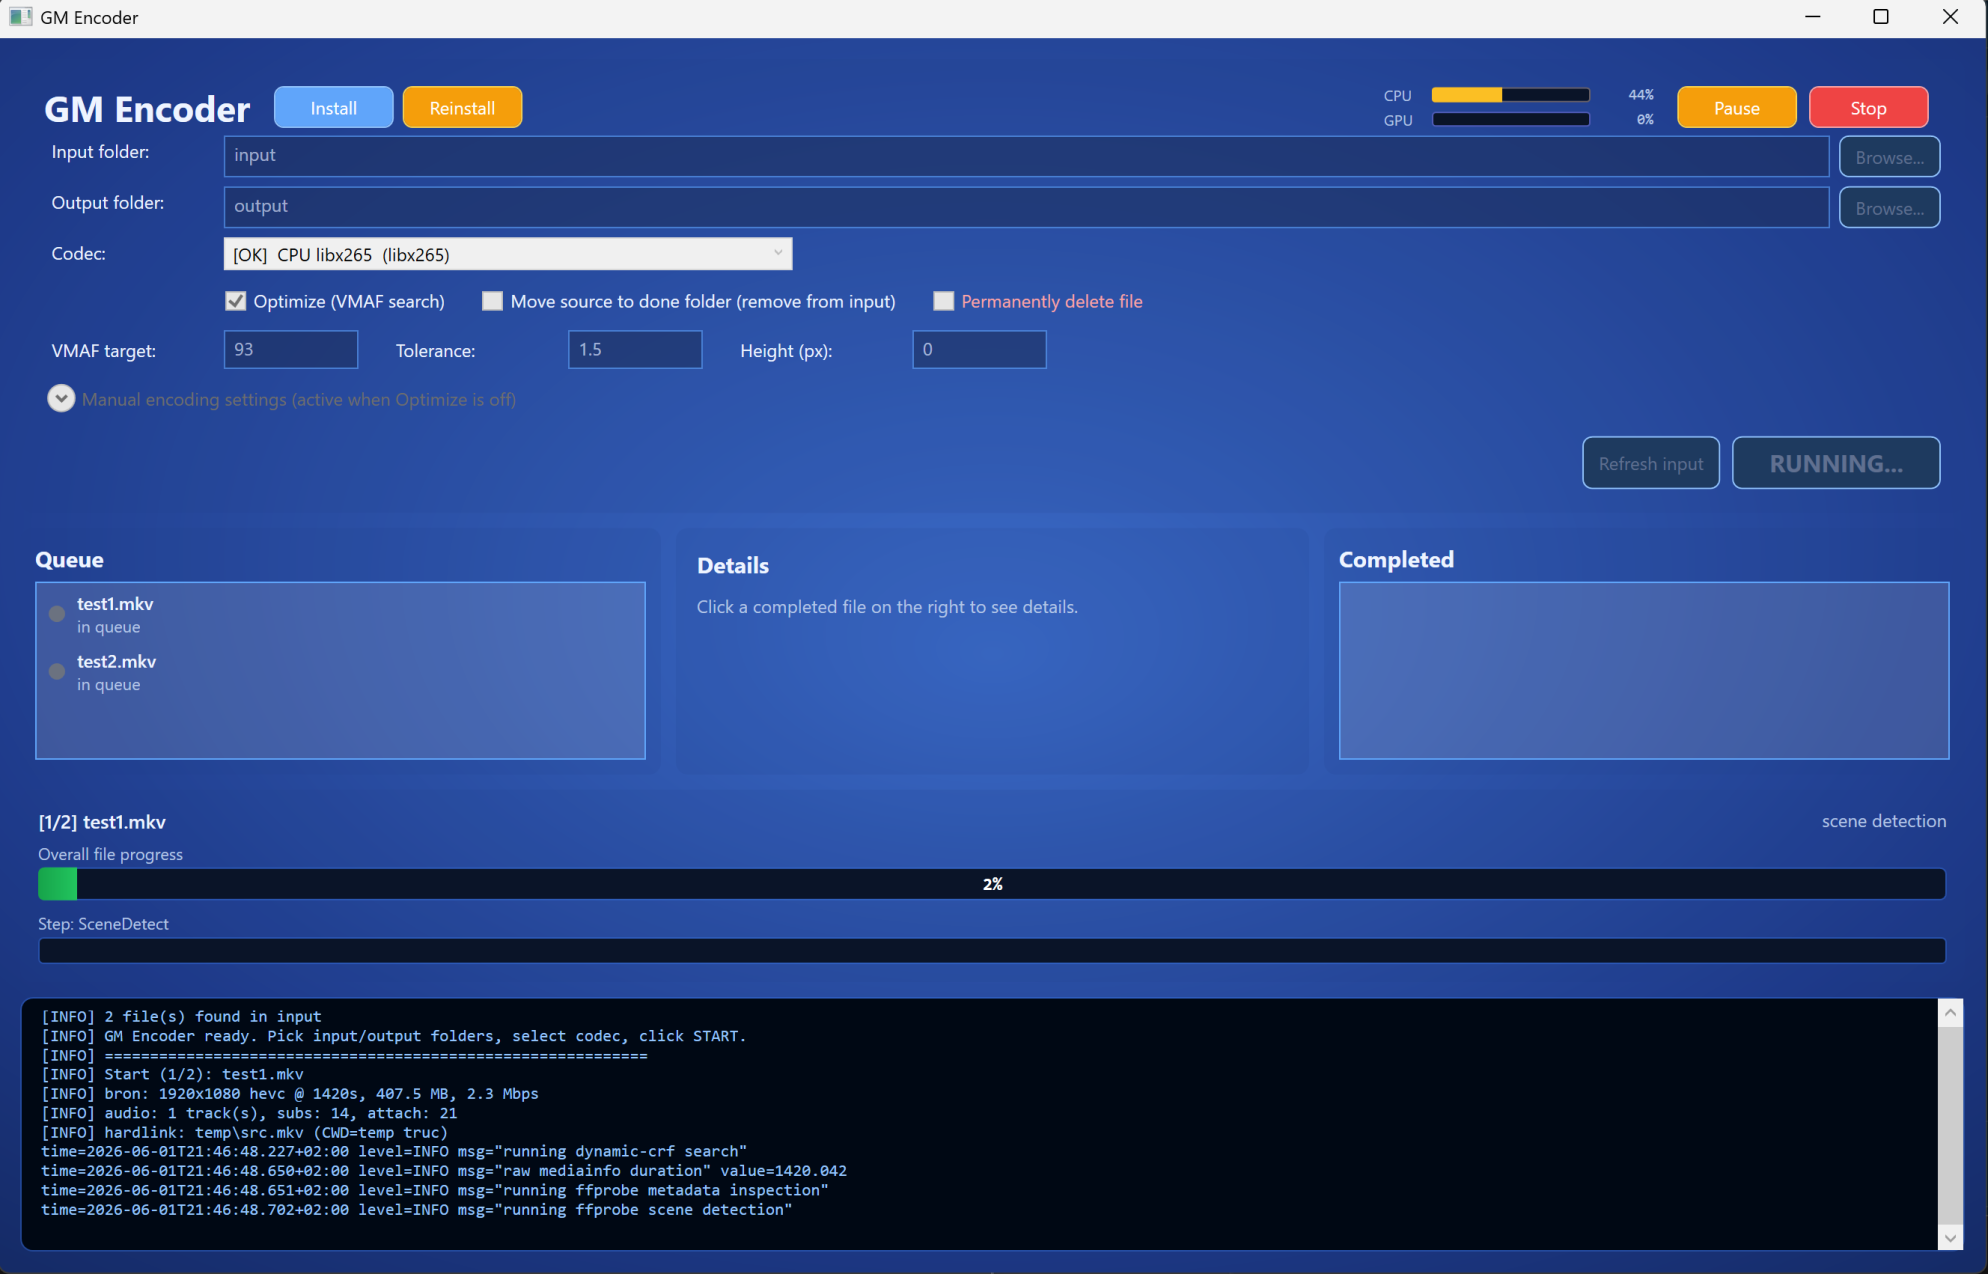Click the "bron: 1920x1080 hevc" log line
The image size is (1988, 1274).
290,1094
